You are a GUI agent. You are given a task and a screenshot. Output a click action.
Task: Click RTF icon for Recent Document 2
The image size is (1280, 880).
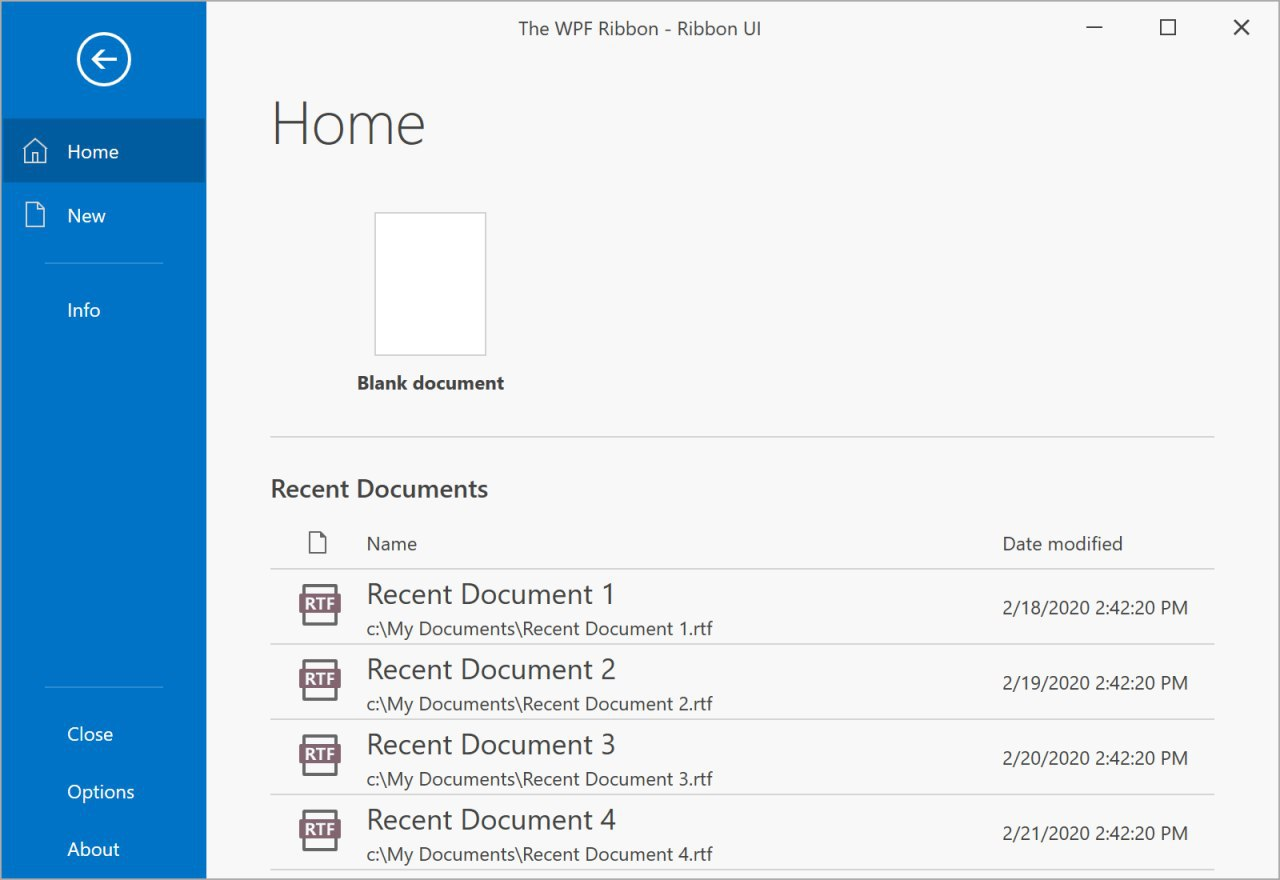(x=320, y=680)
